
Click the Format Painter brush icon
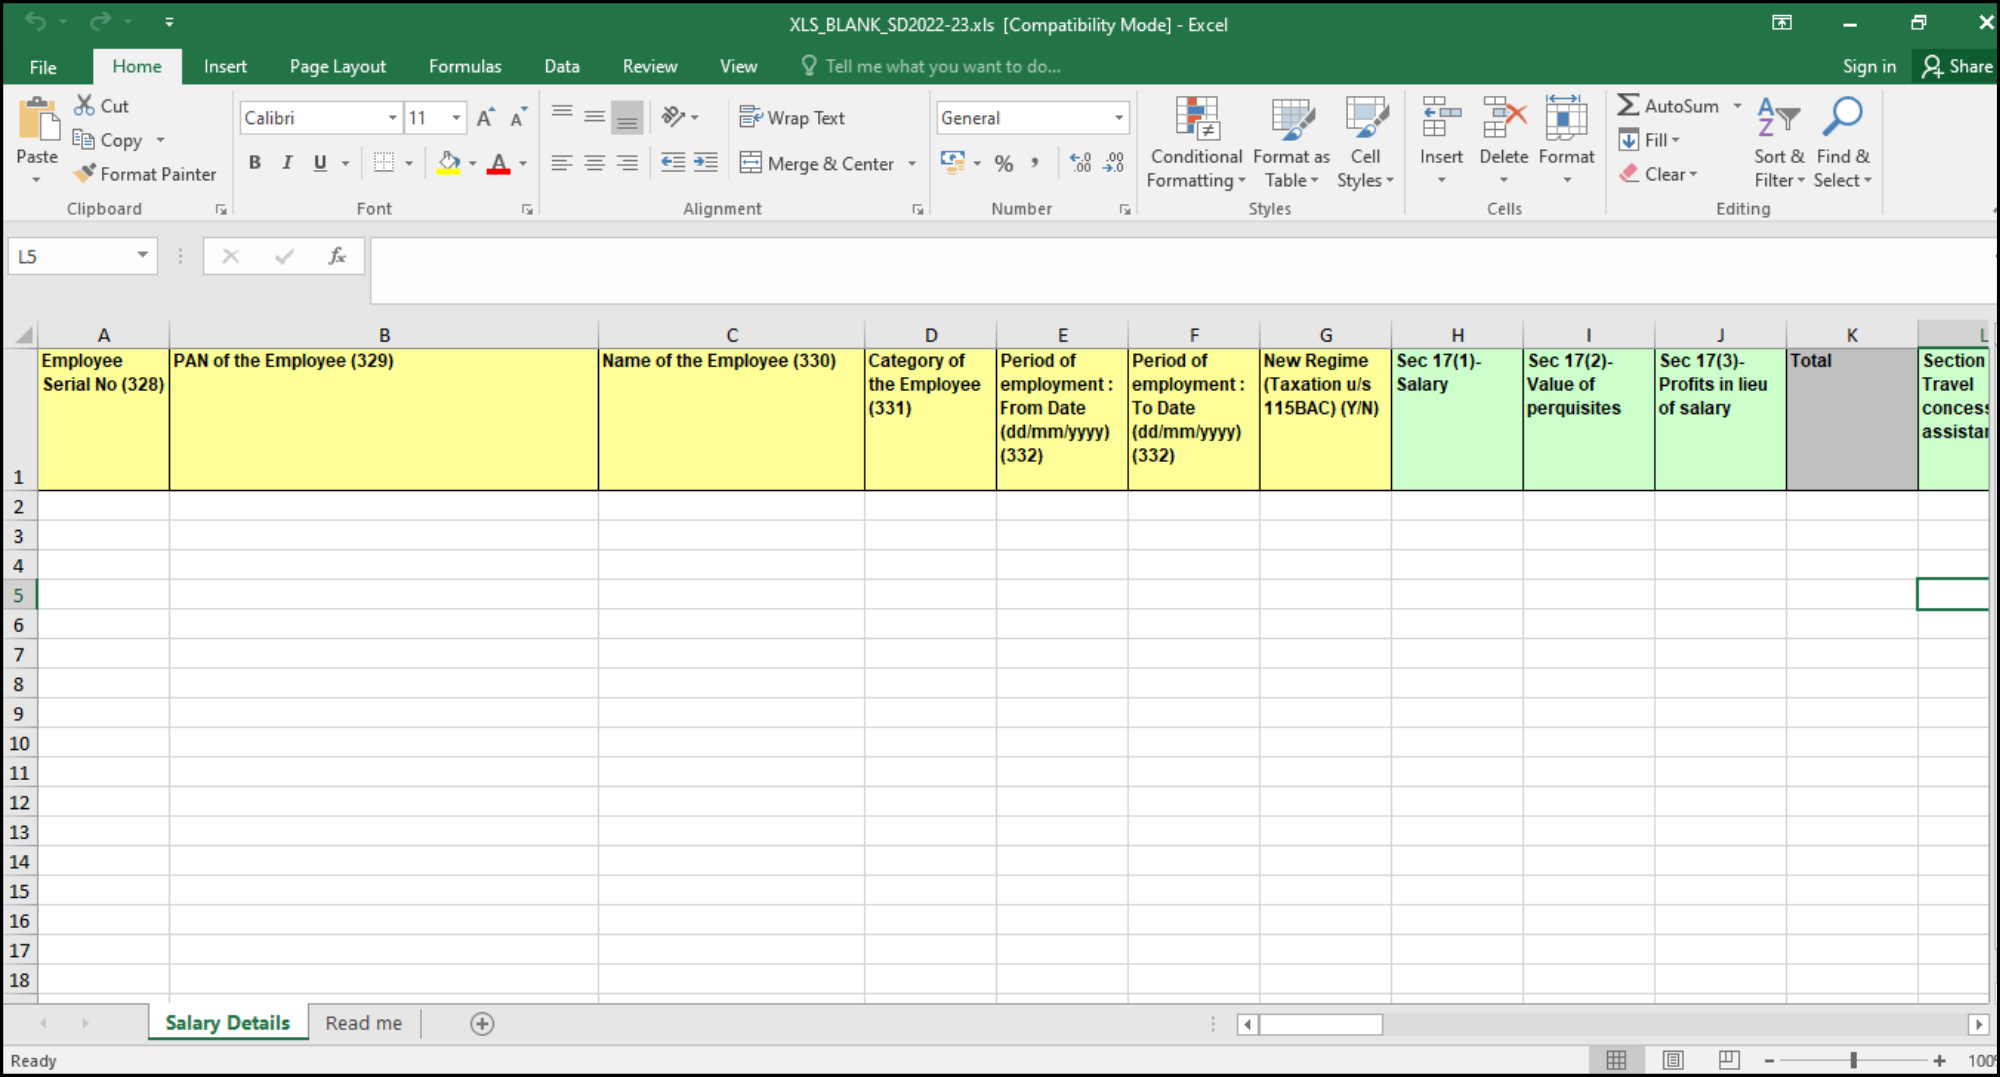[x=85, y=174]
